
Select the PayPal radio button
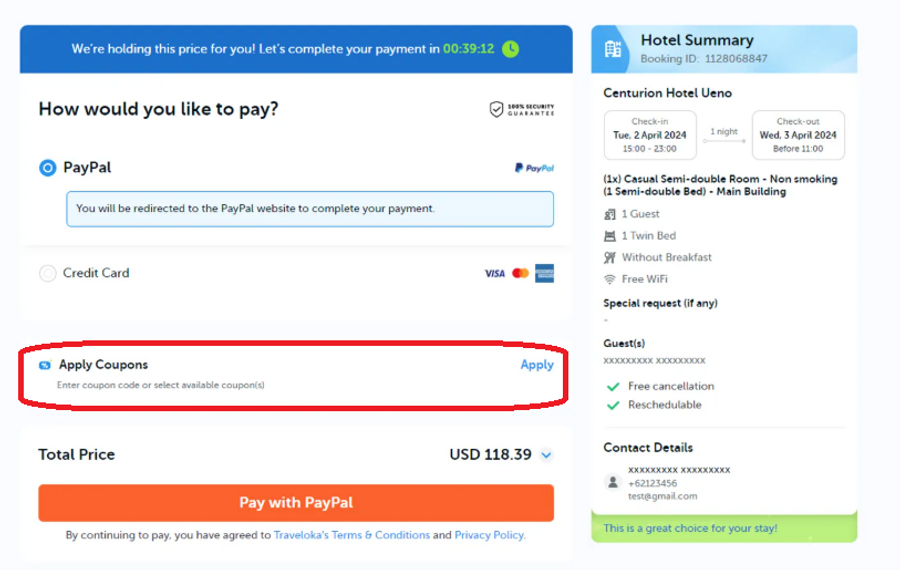tap(47, 168)
